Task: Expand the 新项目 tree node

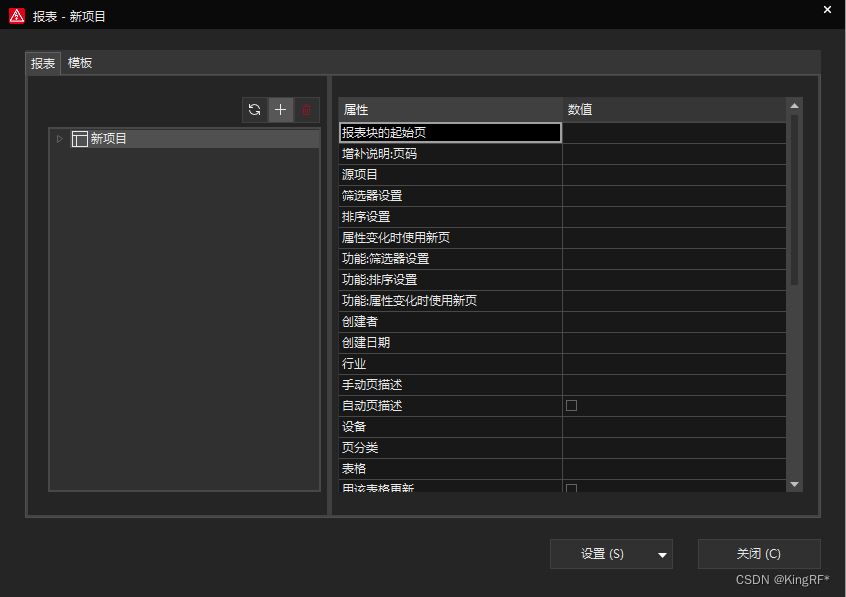Action: (60, 139)
